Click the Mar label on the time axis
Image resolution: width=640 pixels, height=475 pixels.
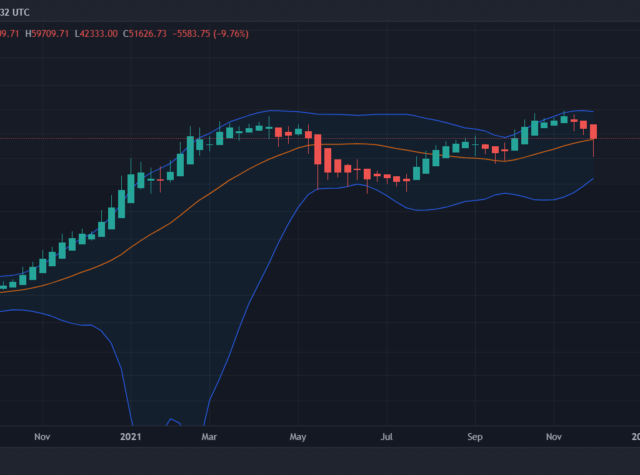pos(209,437)
